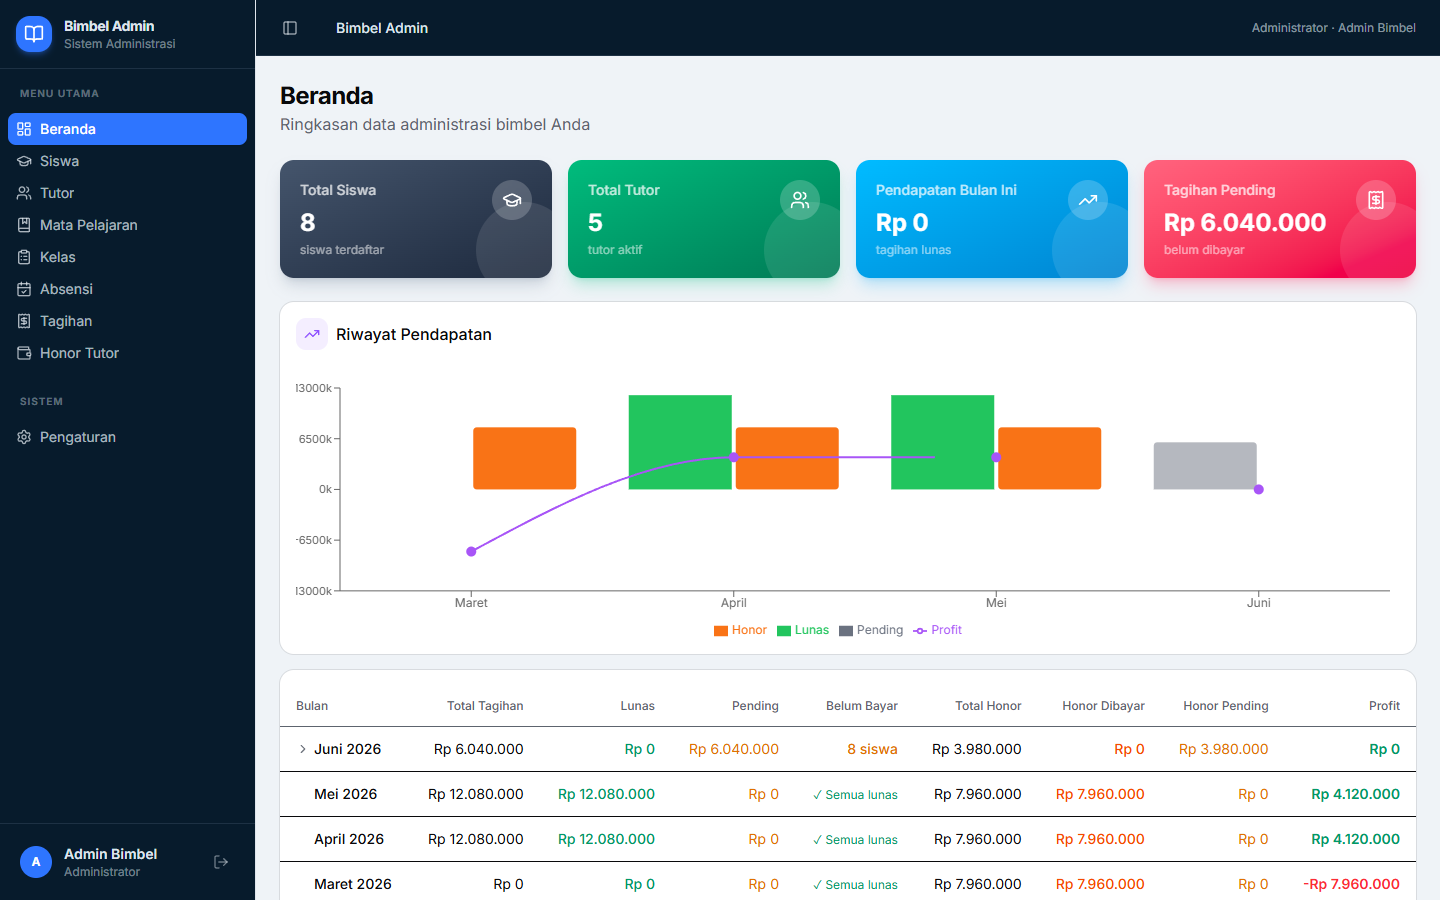Click the Tagihan Pending summary card
This screenshot has width=1440, height=900.
[x=1280, y=219]
